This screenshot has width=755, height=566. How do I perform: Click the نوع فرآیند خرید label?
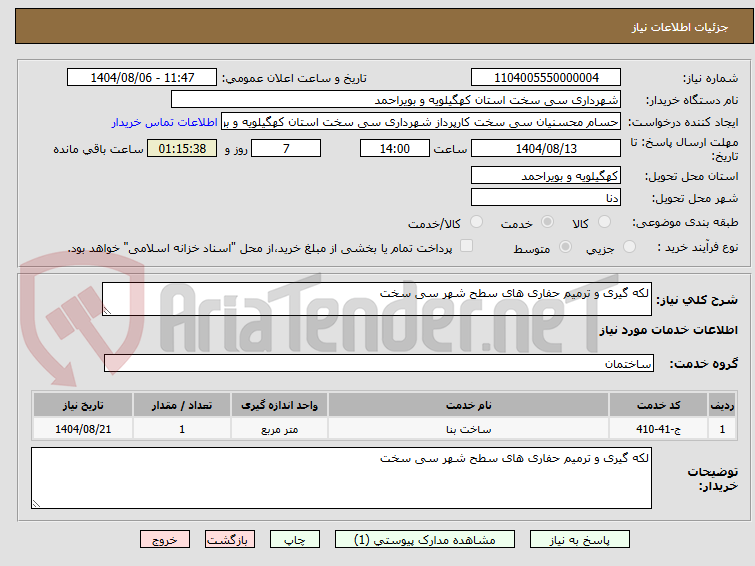click(698, 247)
